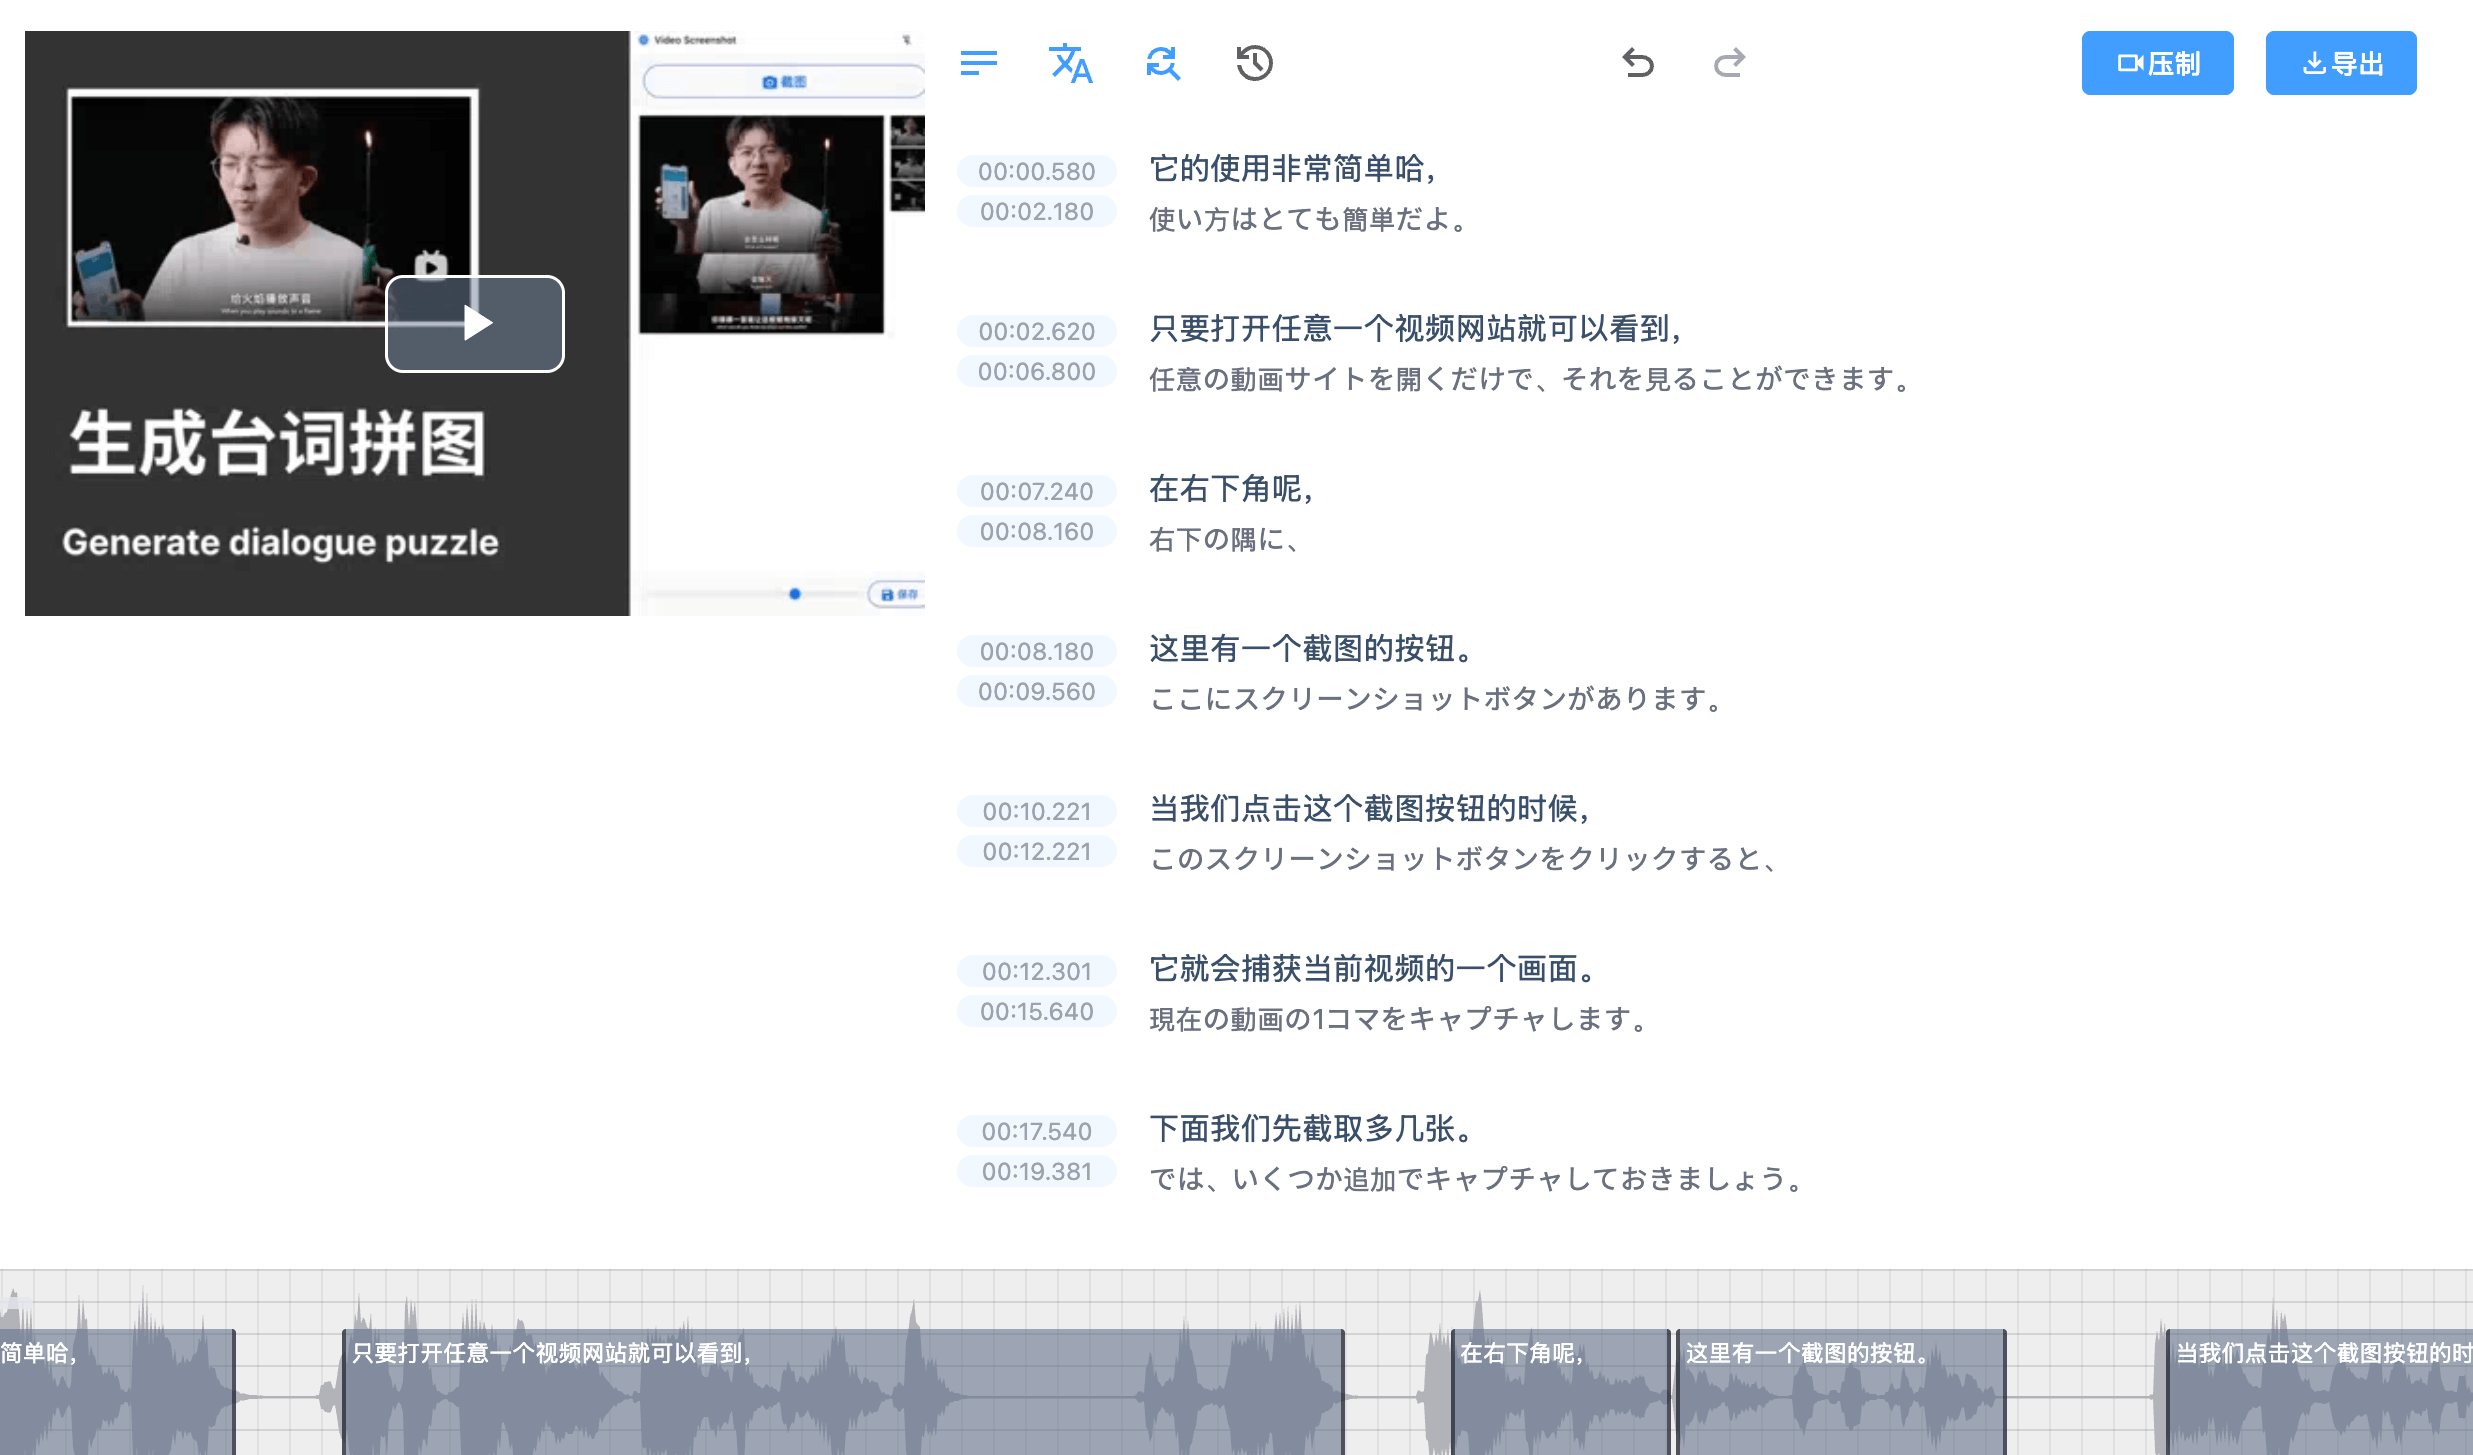Screen dimensions: 2473x1455
Task: Select Japanese translation ここにスクリーンショットボタンがあります
Action: coord(1436,699)
